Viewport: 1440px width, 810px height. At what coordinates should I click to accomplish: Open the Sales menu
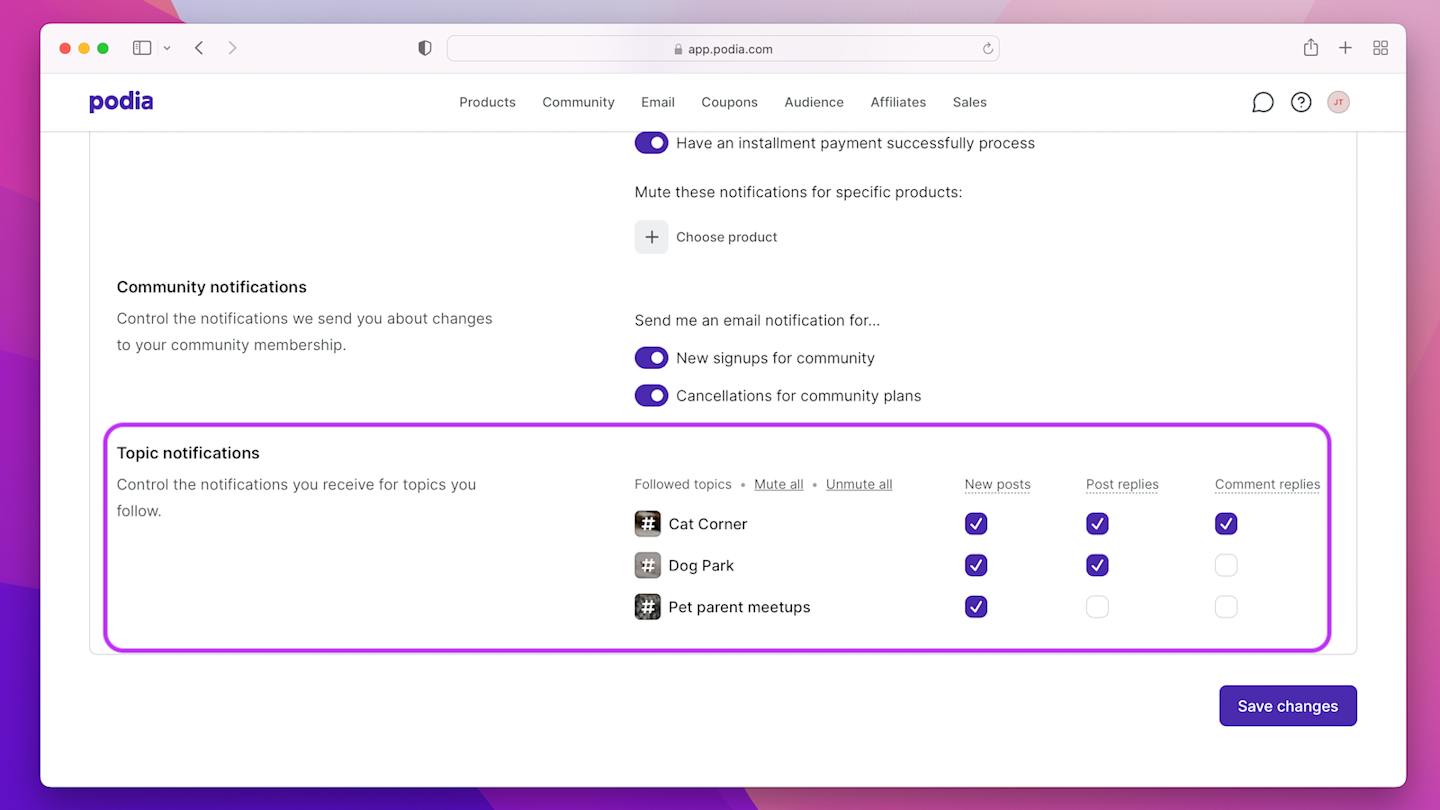[x=969, y=102]
